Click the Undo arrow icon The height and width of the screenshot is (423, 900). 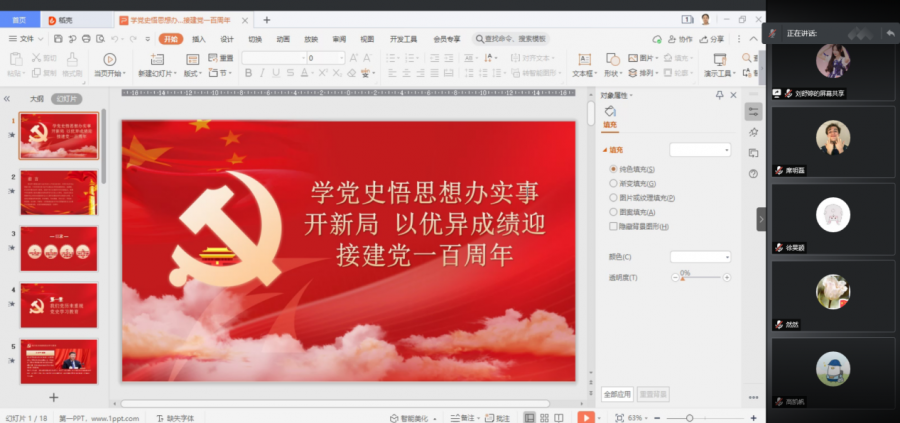coord(115,39)
